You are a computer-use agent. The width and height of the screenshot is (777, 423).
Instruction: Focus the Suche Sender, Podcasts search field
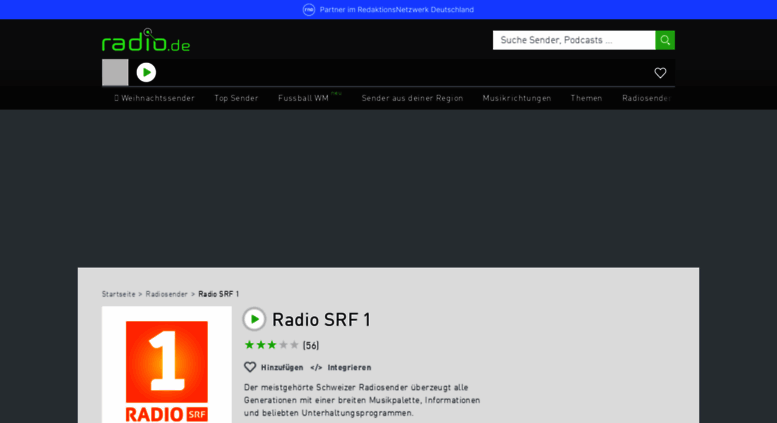(574, 40)
